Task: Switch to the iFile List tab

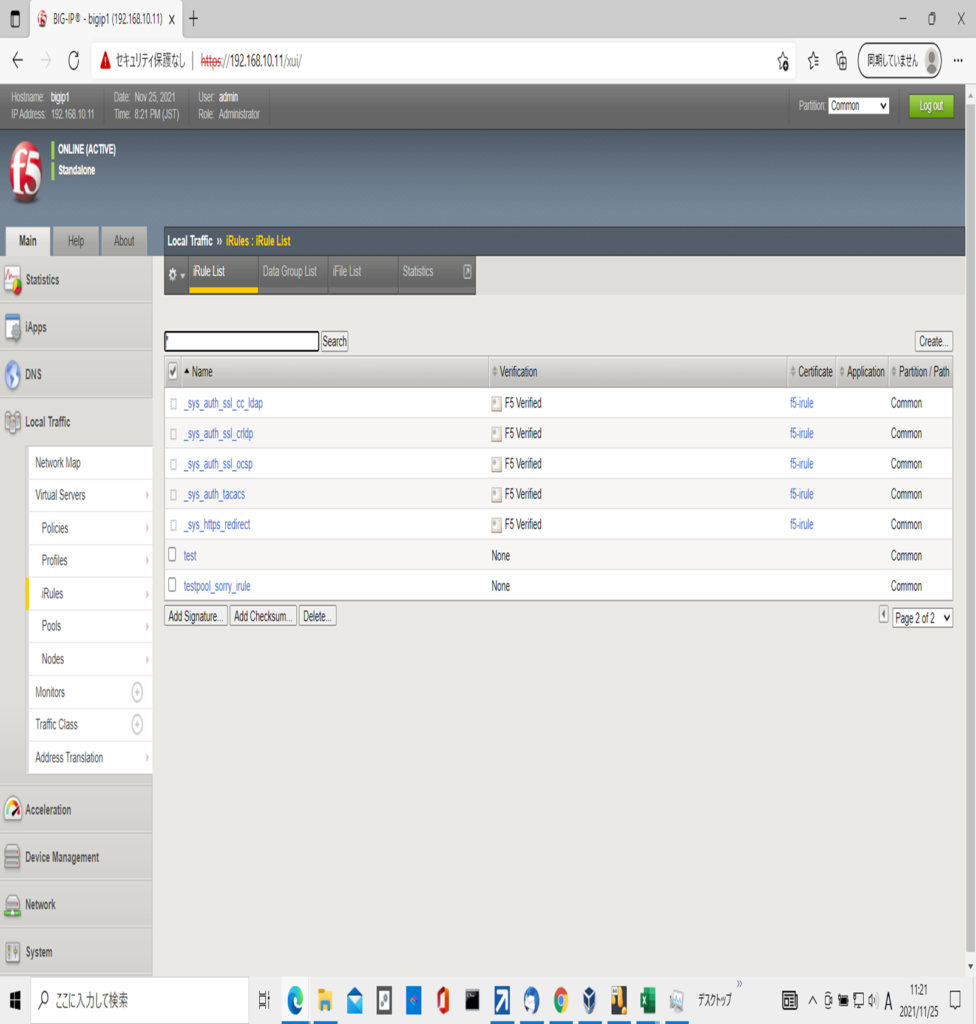Action: [x=347, y=271]
